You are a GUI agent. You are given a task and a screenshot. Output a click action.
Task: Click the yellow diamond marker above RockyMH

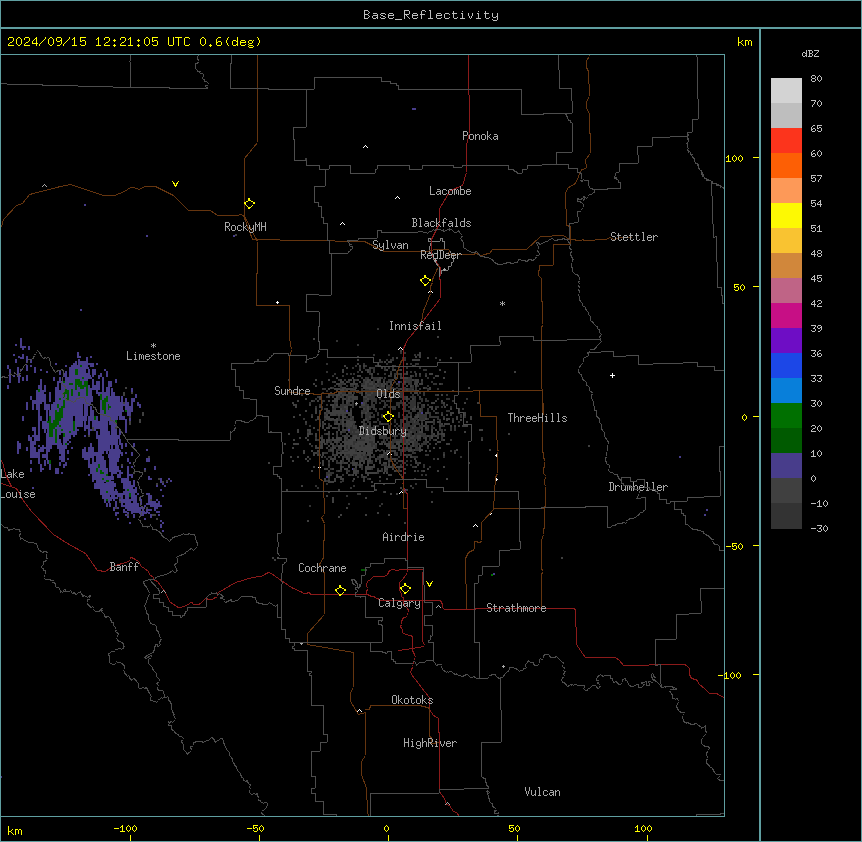[249, 203]
